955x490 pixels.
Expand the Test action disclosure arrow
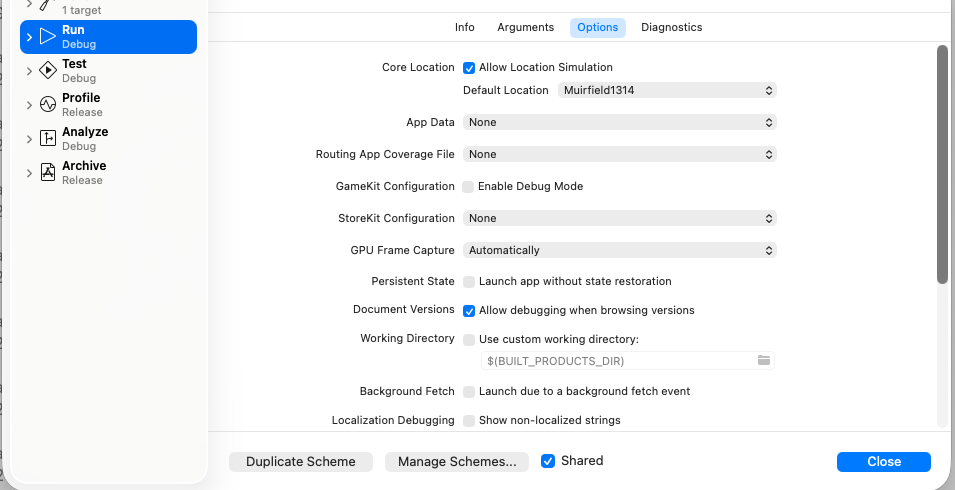tap(29, 71)
